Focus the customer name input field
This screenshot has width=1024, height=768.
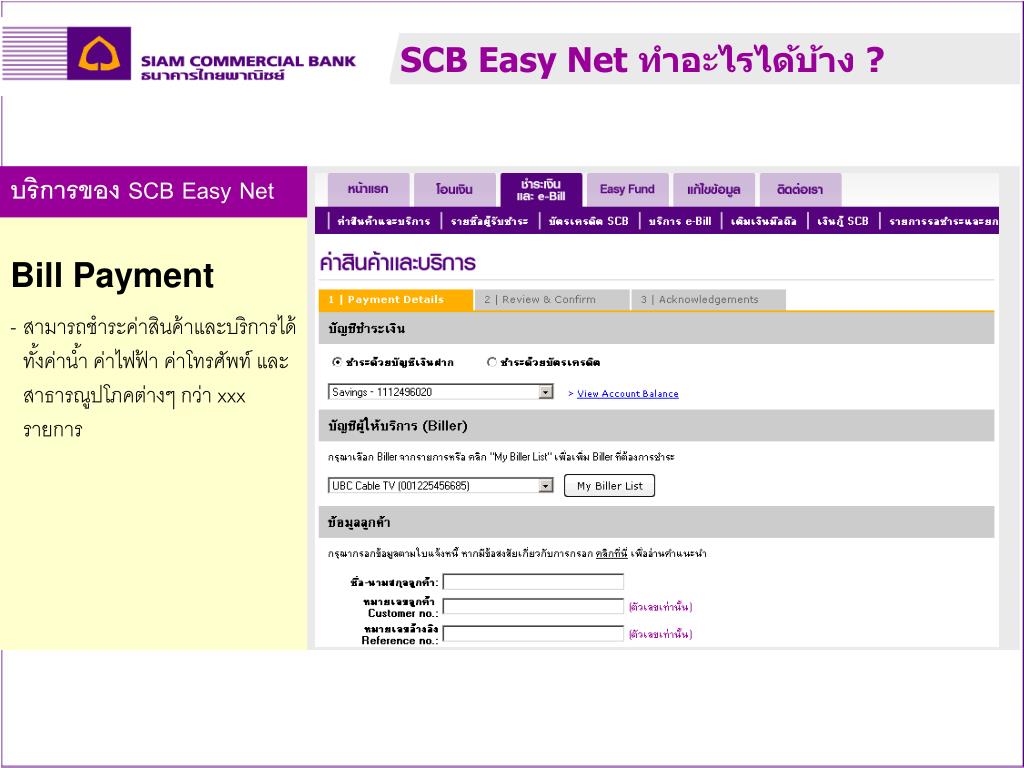[x=533, y=581]
